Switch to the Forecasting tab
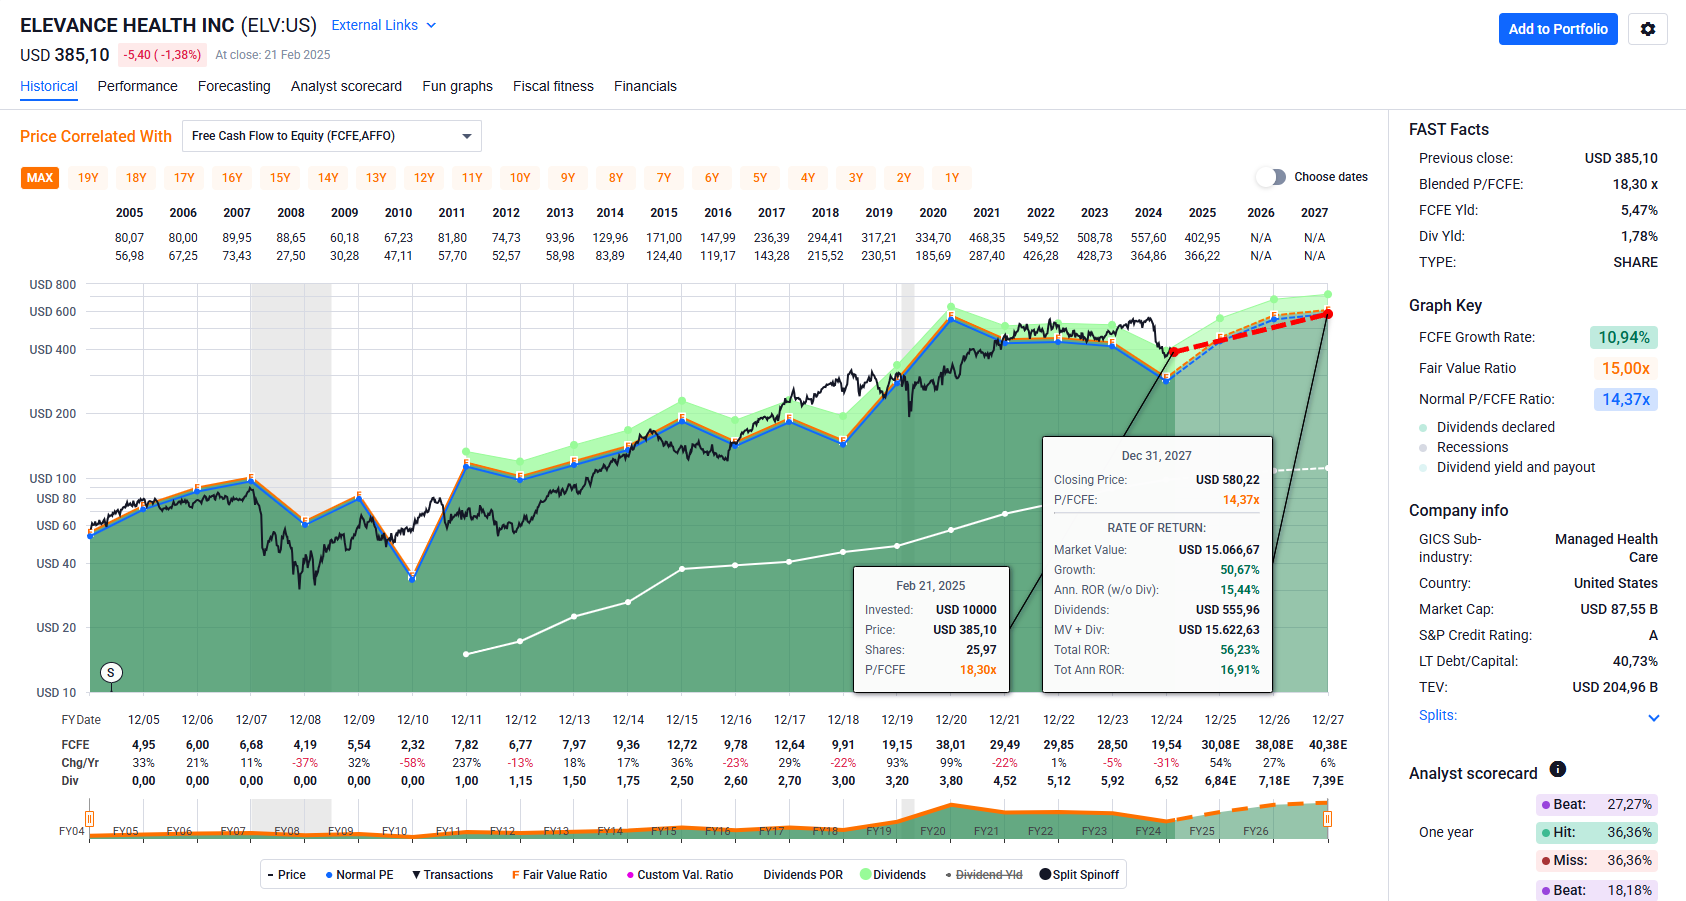This screenshot has height=901, width=1686. click(234, 86)
